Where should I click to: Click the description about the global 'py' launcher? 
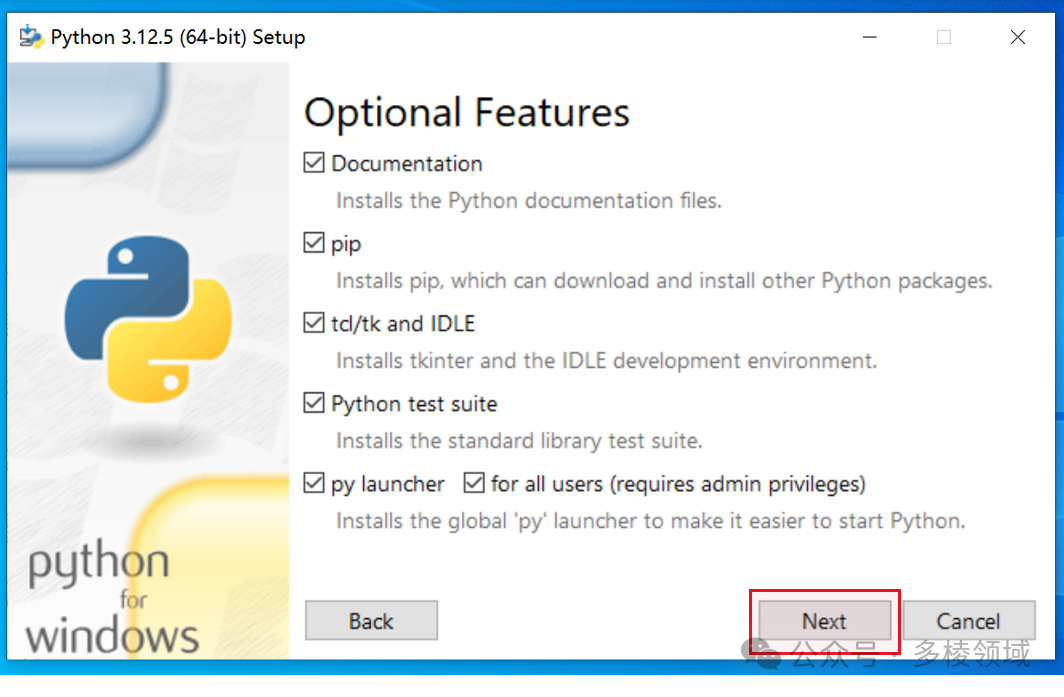point(650,521)
